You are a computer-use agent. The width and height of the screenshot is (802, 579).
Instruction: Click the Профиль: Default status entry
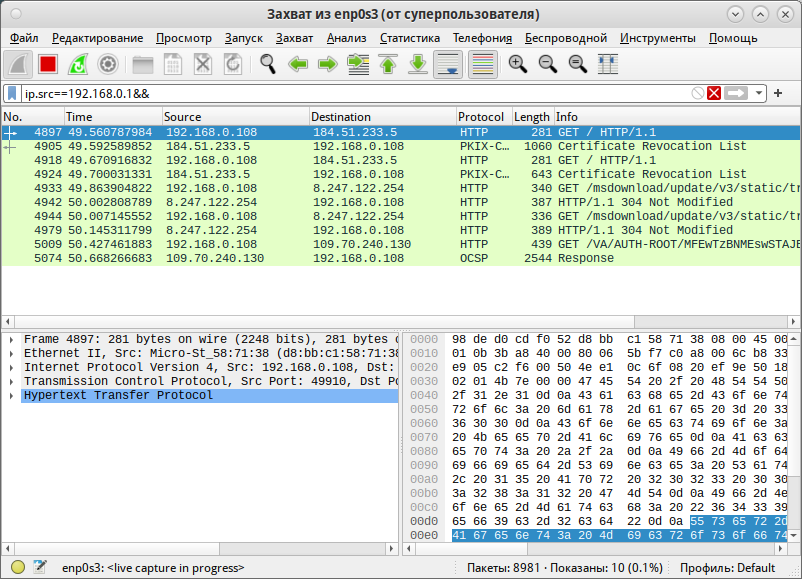[x=727, y=568]
